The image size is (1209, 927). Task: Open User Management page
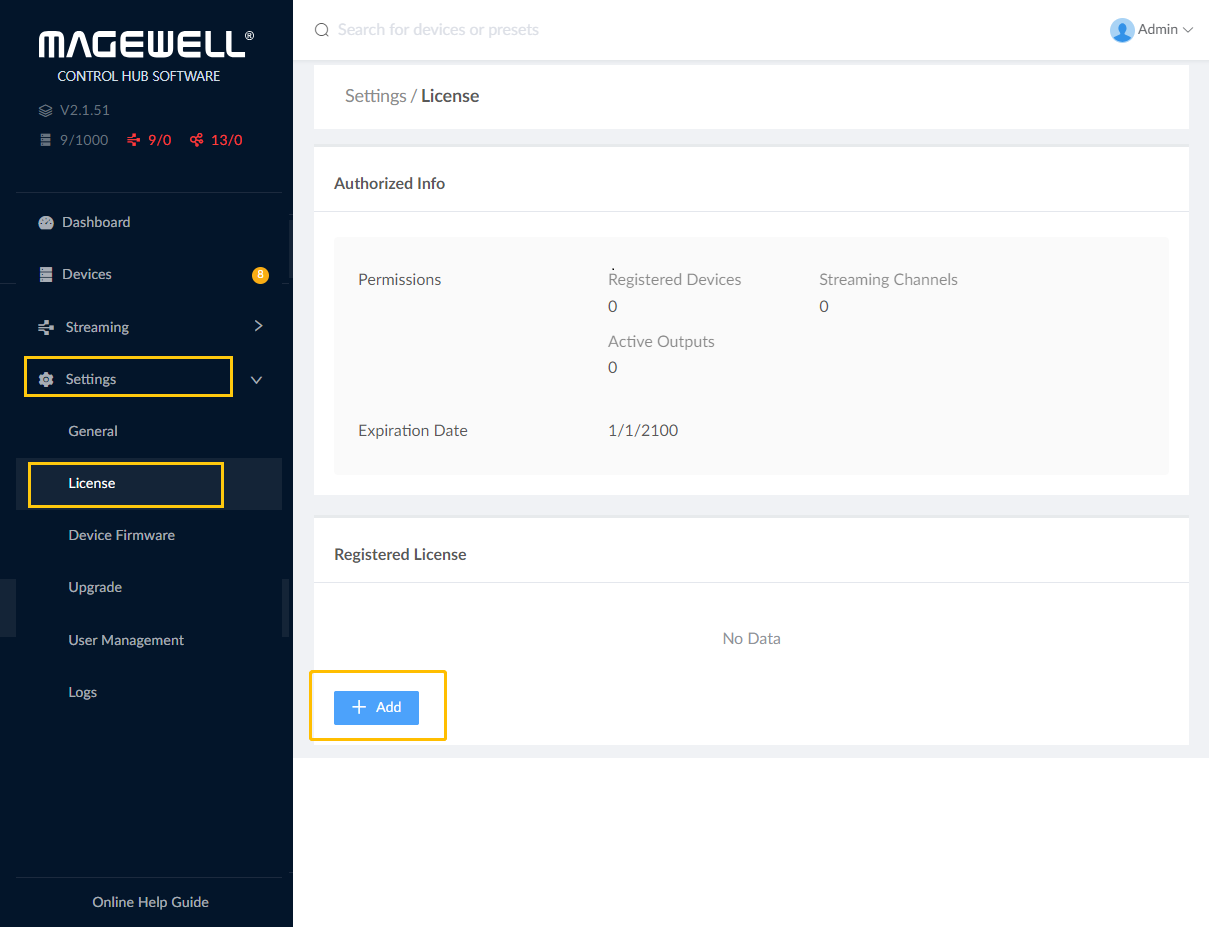[126, 640]
